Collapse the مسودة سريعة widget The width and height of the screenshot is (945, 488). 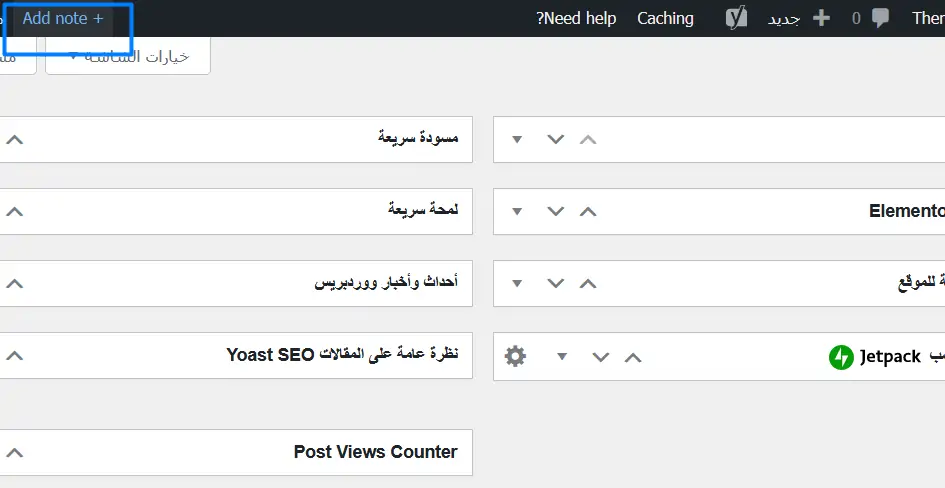point(13,139)
